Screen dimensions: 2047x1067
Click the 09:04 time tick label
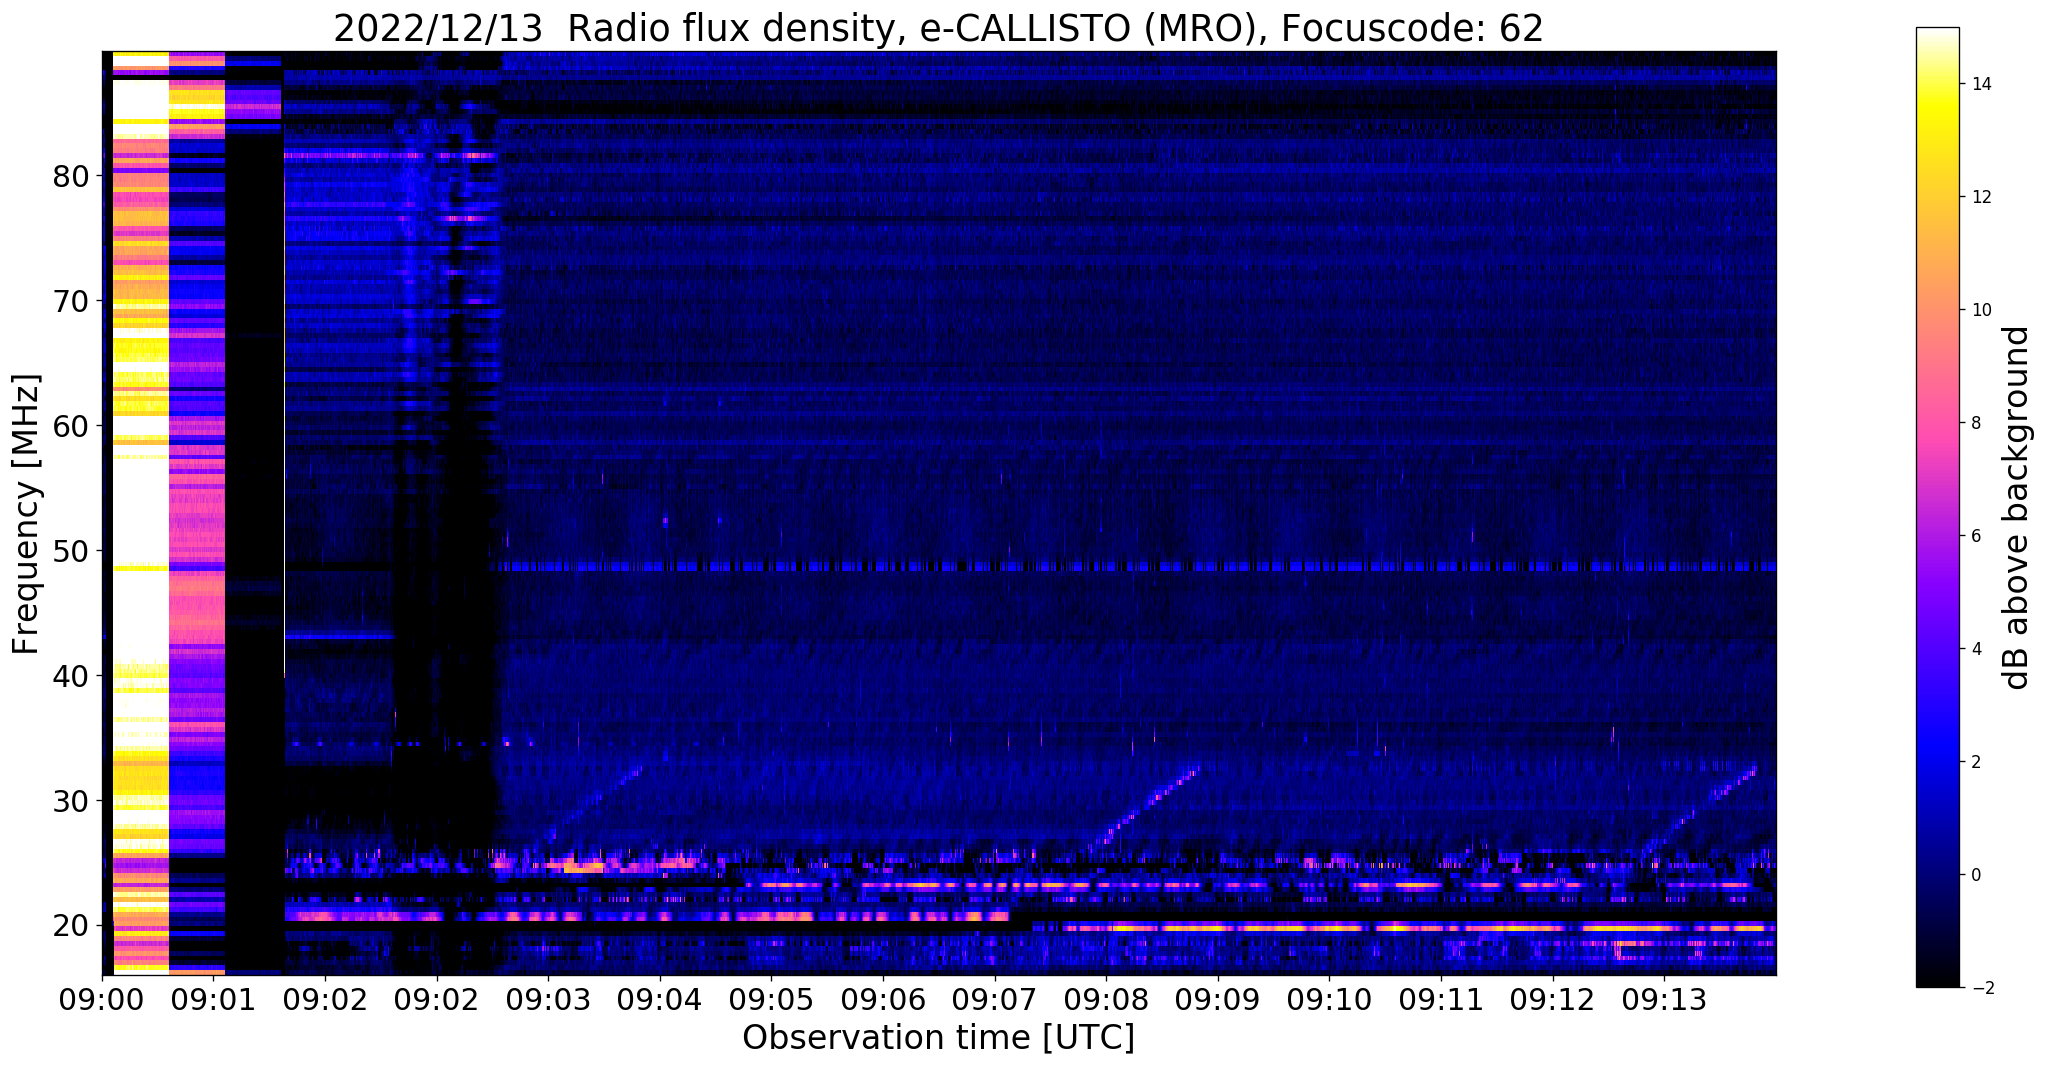(659, 1001)
